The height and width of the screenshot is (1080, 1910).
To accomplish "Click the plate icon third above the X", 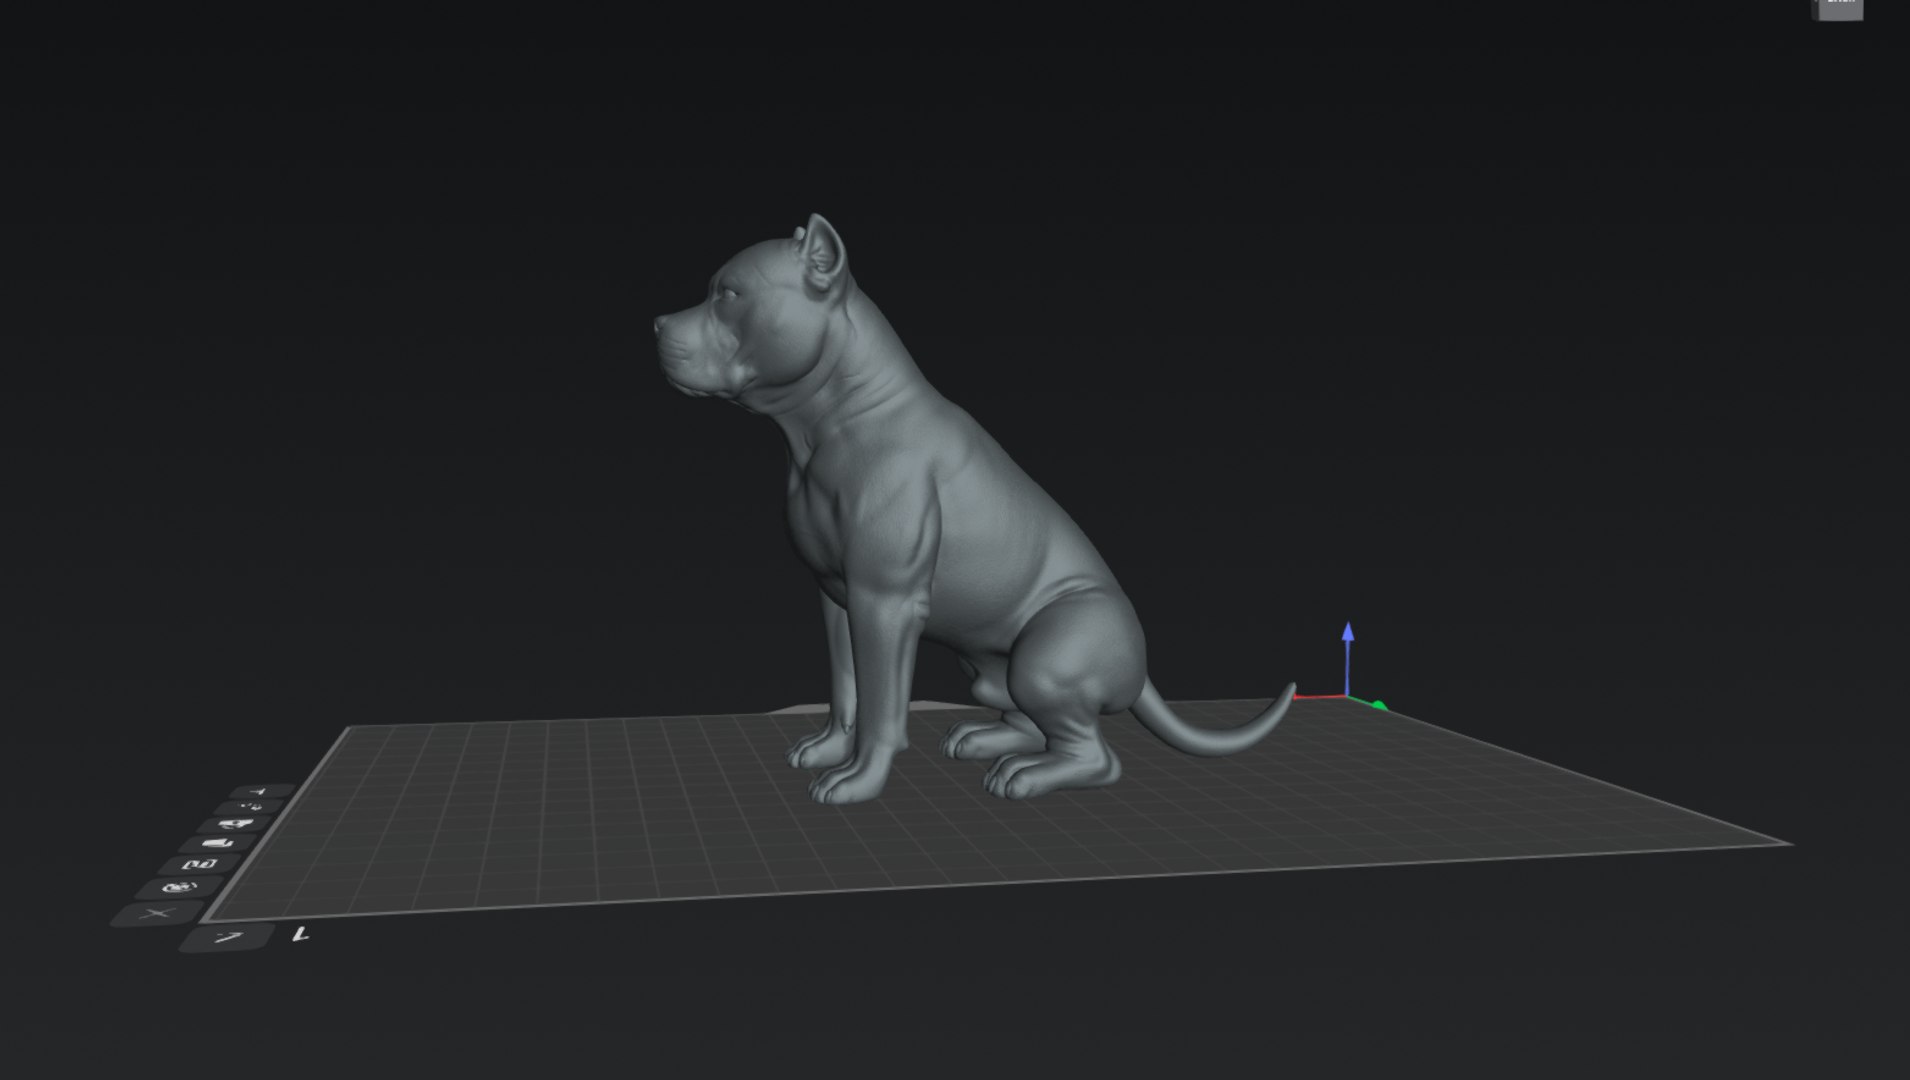I will point(219,844).
